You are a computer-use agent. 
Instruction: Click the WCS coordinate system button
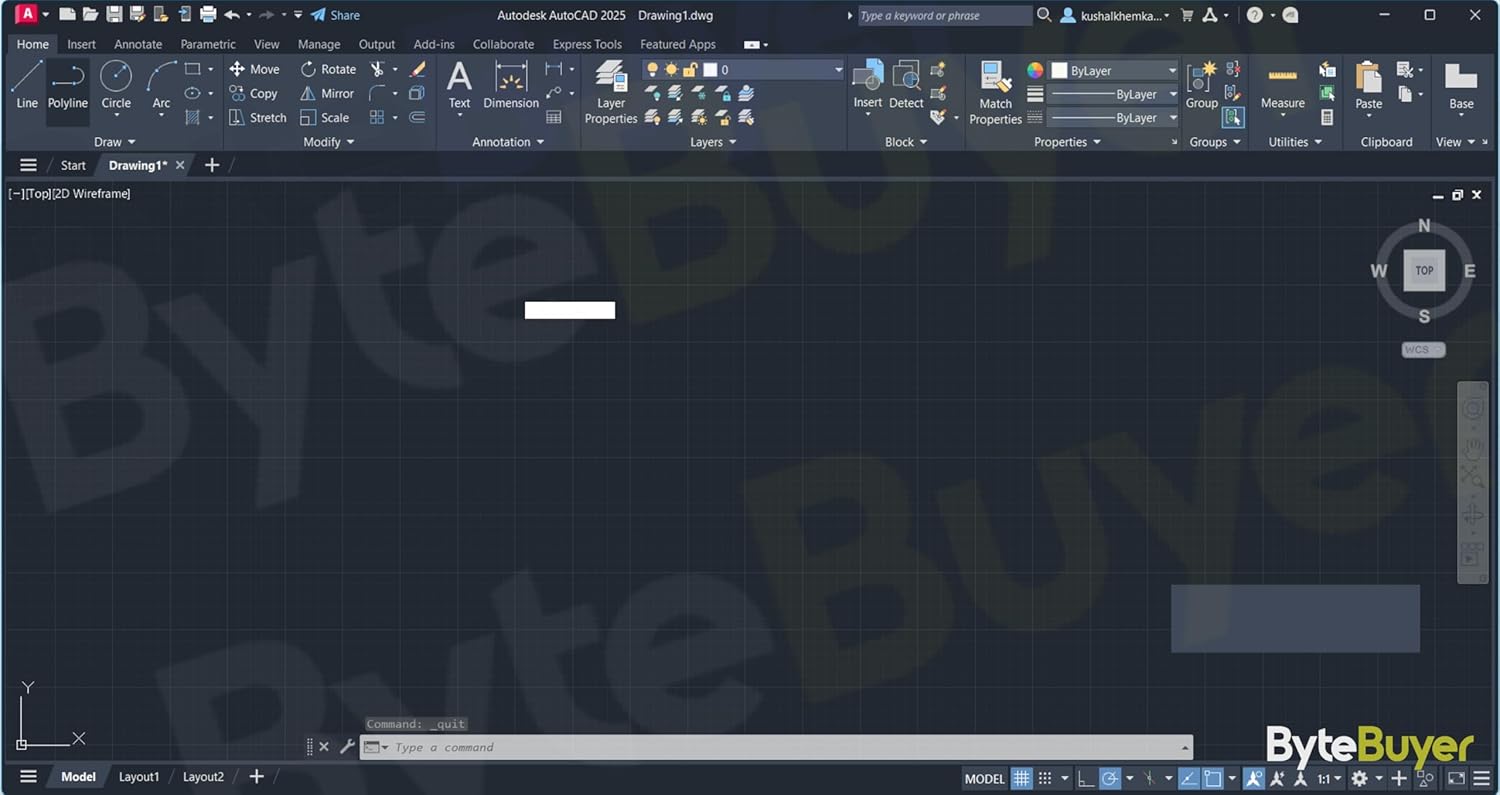click(x=1423, y=349)
